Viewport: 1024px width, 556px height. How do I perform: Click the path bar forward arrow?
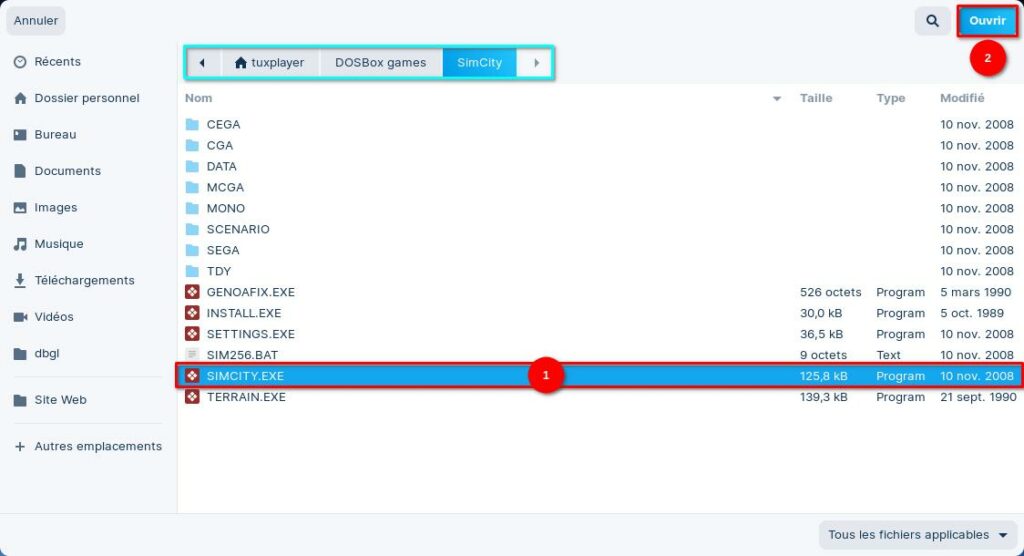click(x=536, y=63)
